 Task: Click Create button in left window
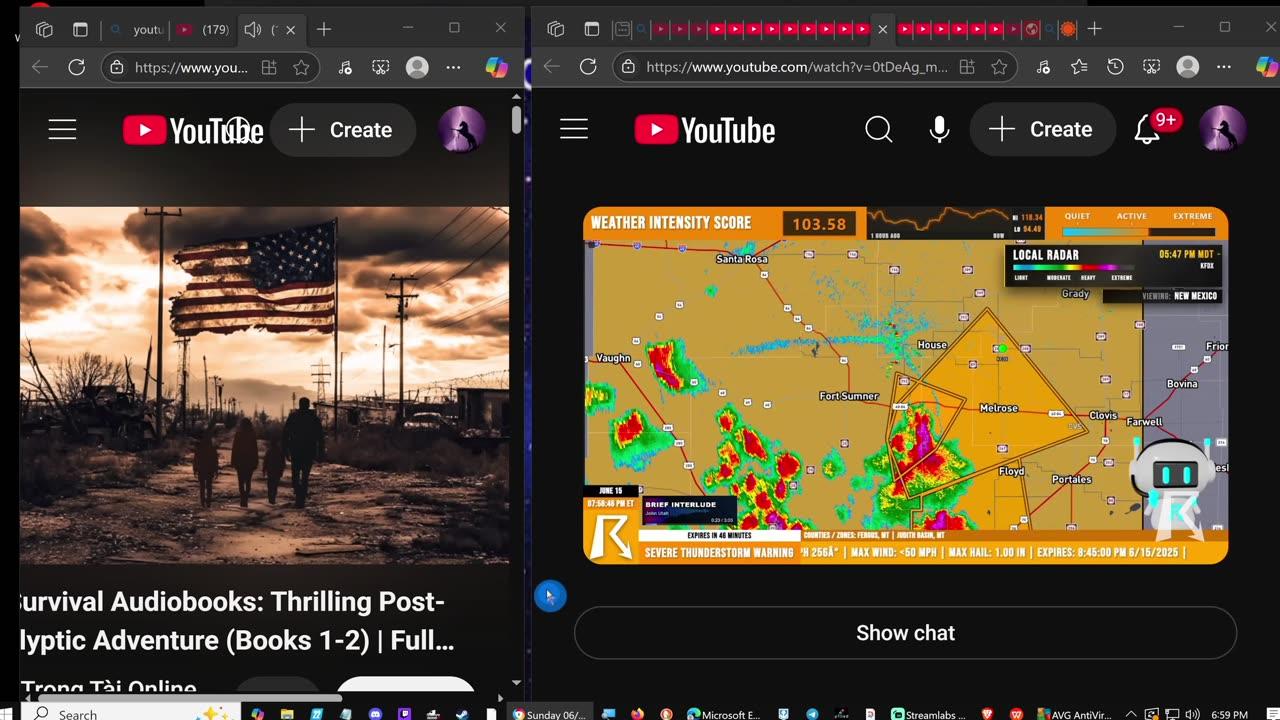pyautogui.click(x=342, y=130)
